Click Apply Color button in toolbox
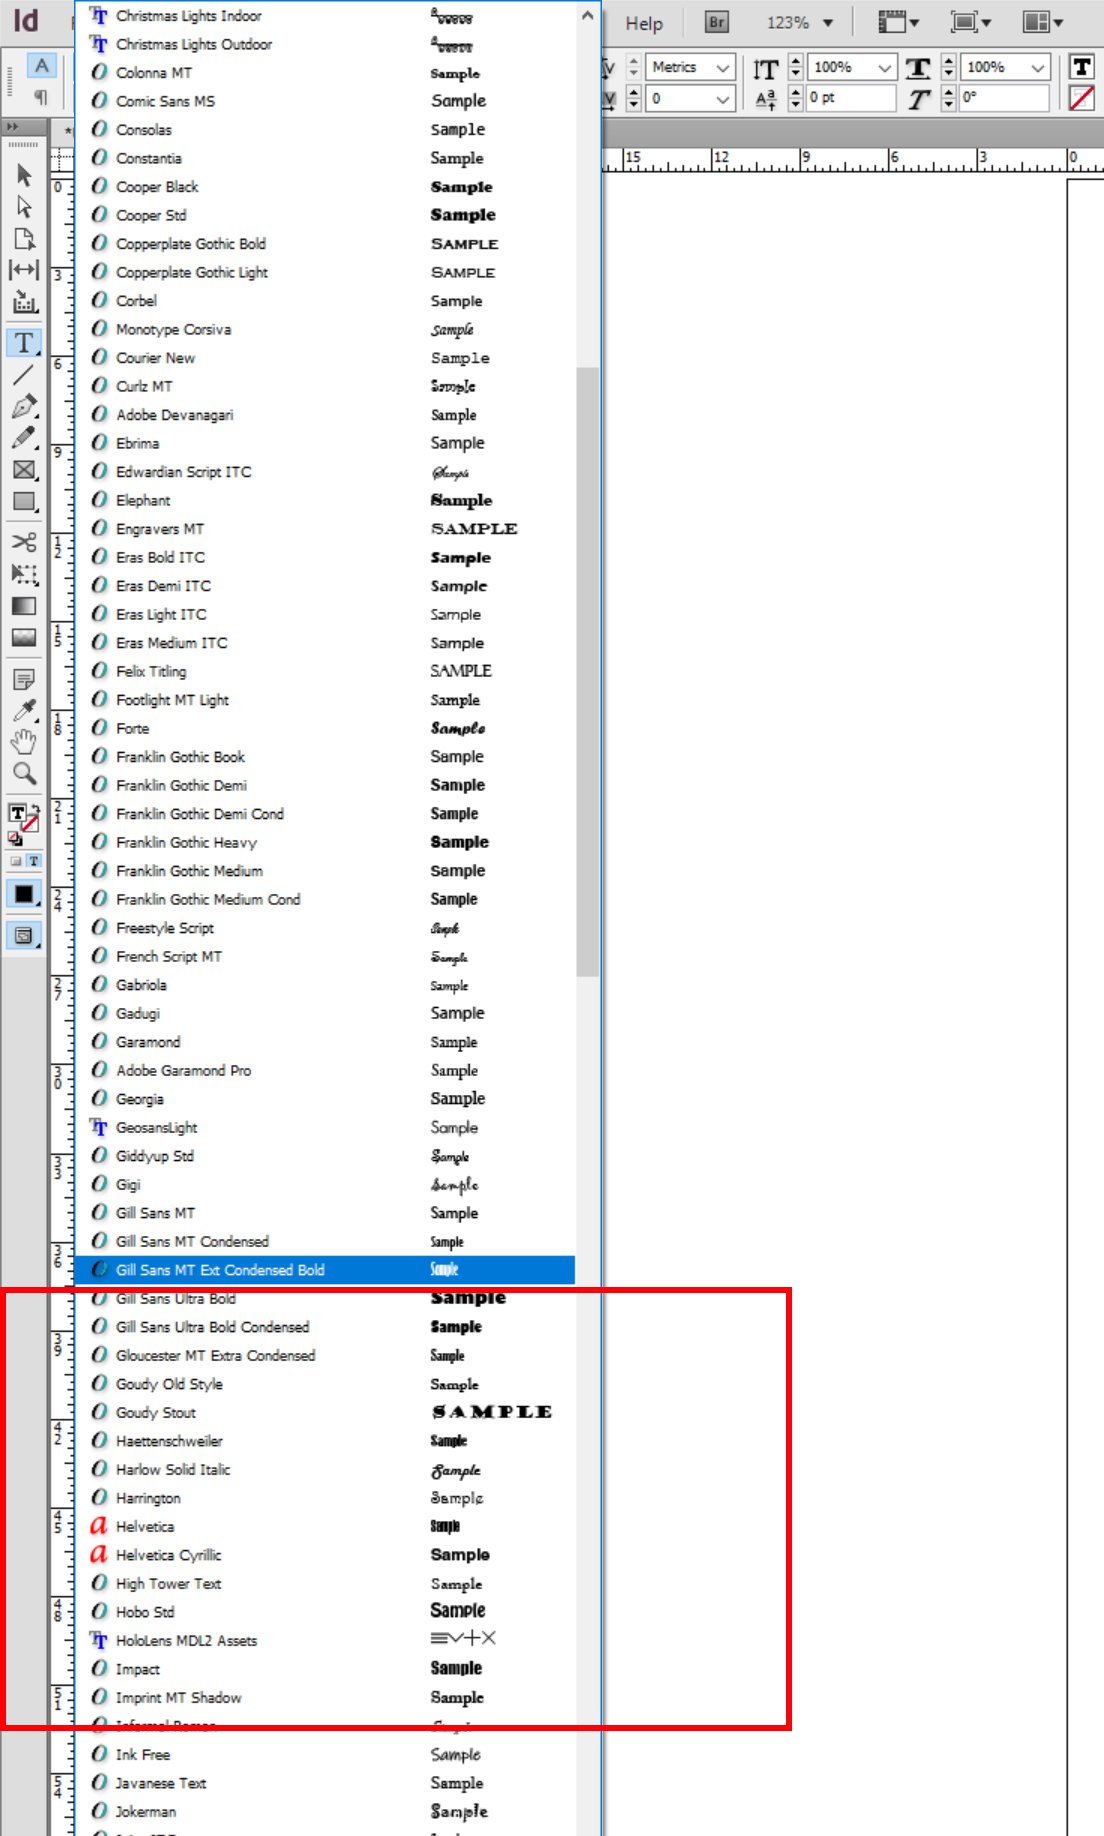1104x1836 pixels. pos(23,894)
